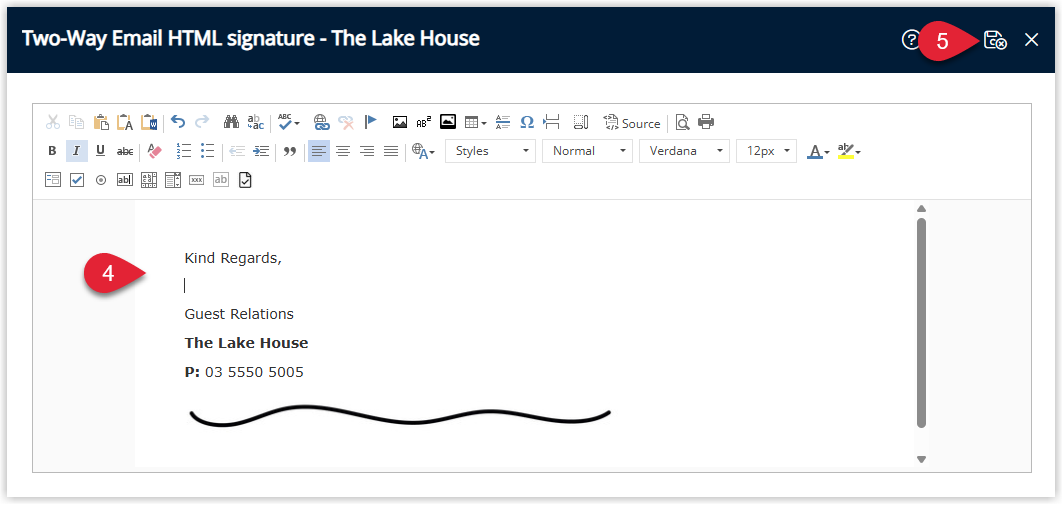Open the set language dropdown
1063x505 pixels.
point(423,151)
